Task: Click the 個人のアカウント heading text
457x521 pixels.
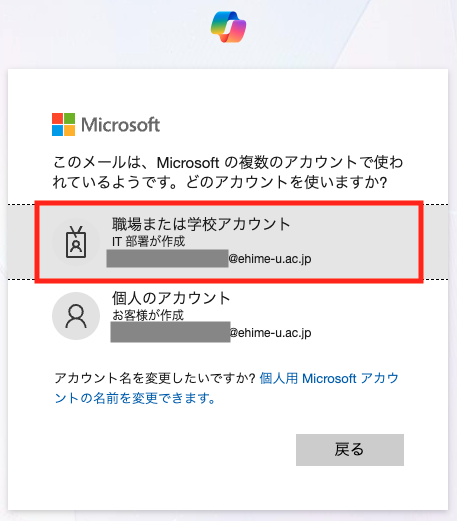Action: coord(171,298)
